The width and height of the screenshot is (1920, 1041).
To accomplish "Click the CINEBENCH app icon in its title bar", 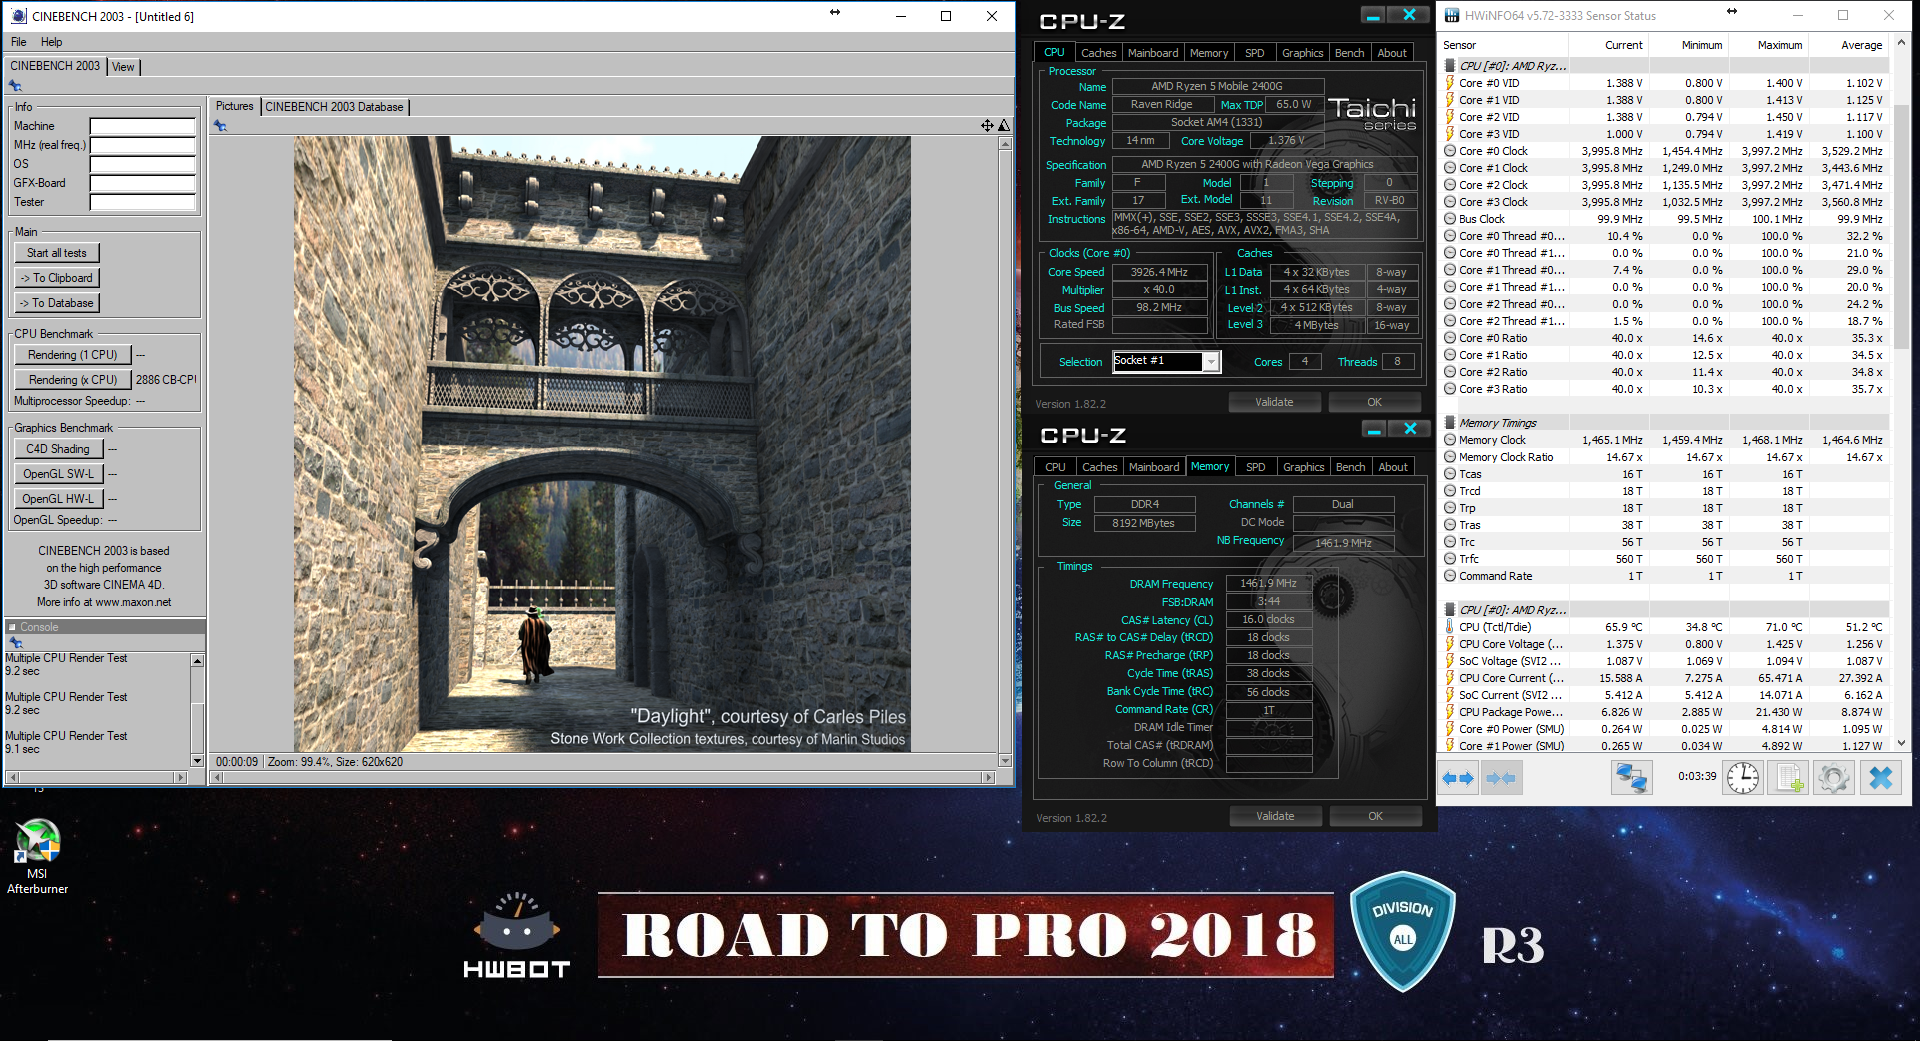I will [19, 16].
